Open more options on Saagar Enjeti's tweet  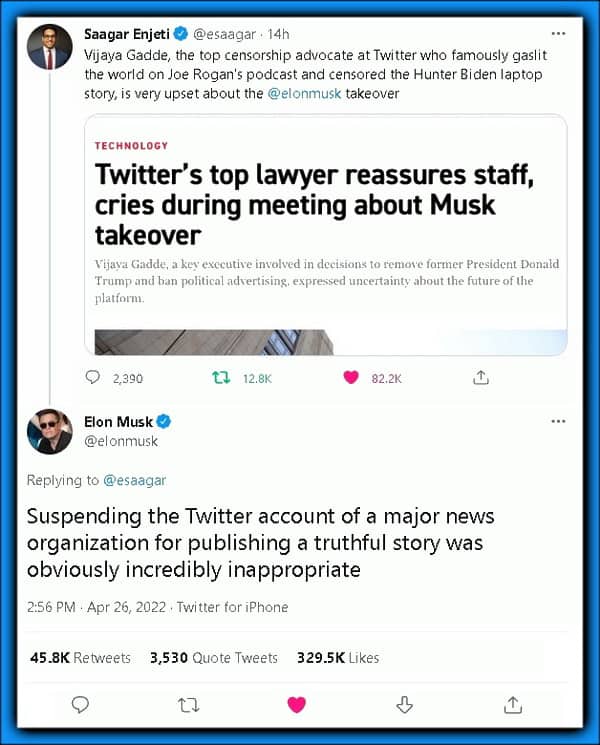pyautogui.click(x=559, y=34)
